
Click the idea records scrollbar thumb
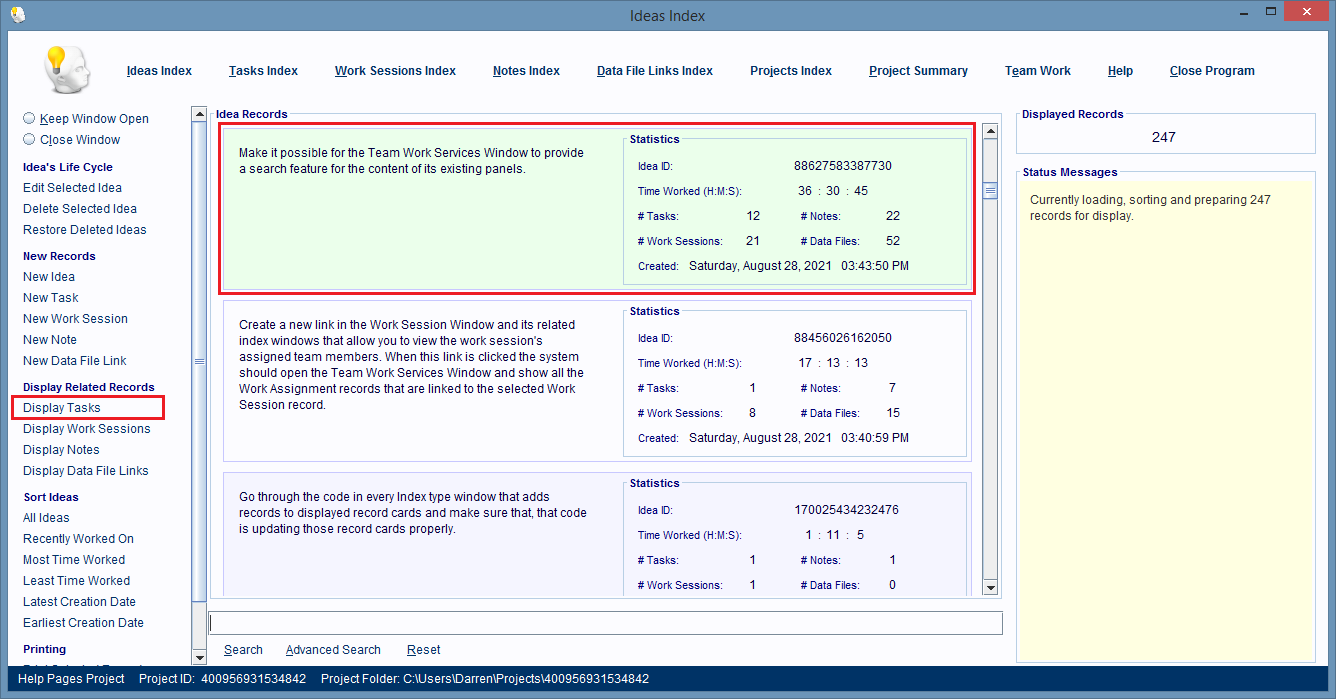(990, 191)
